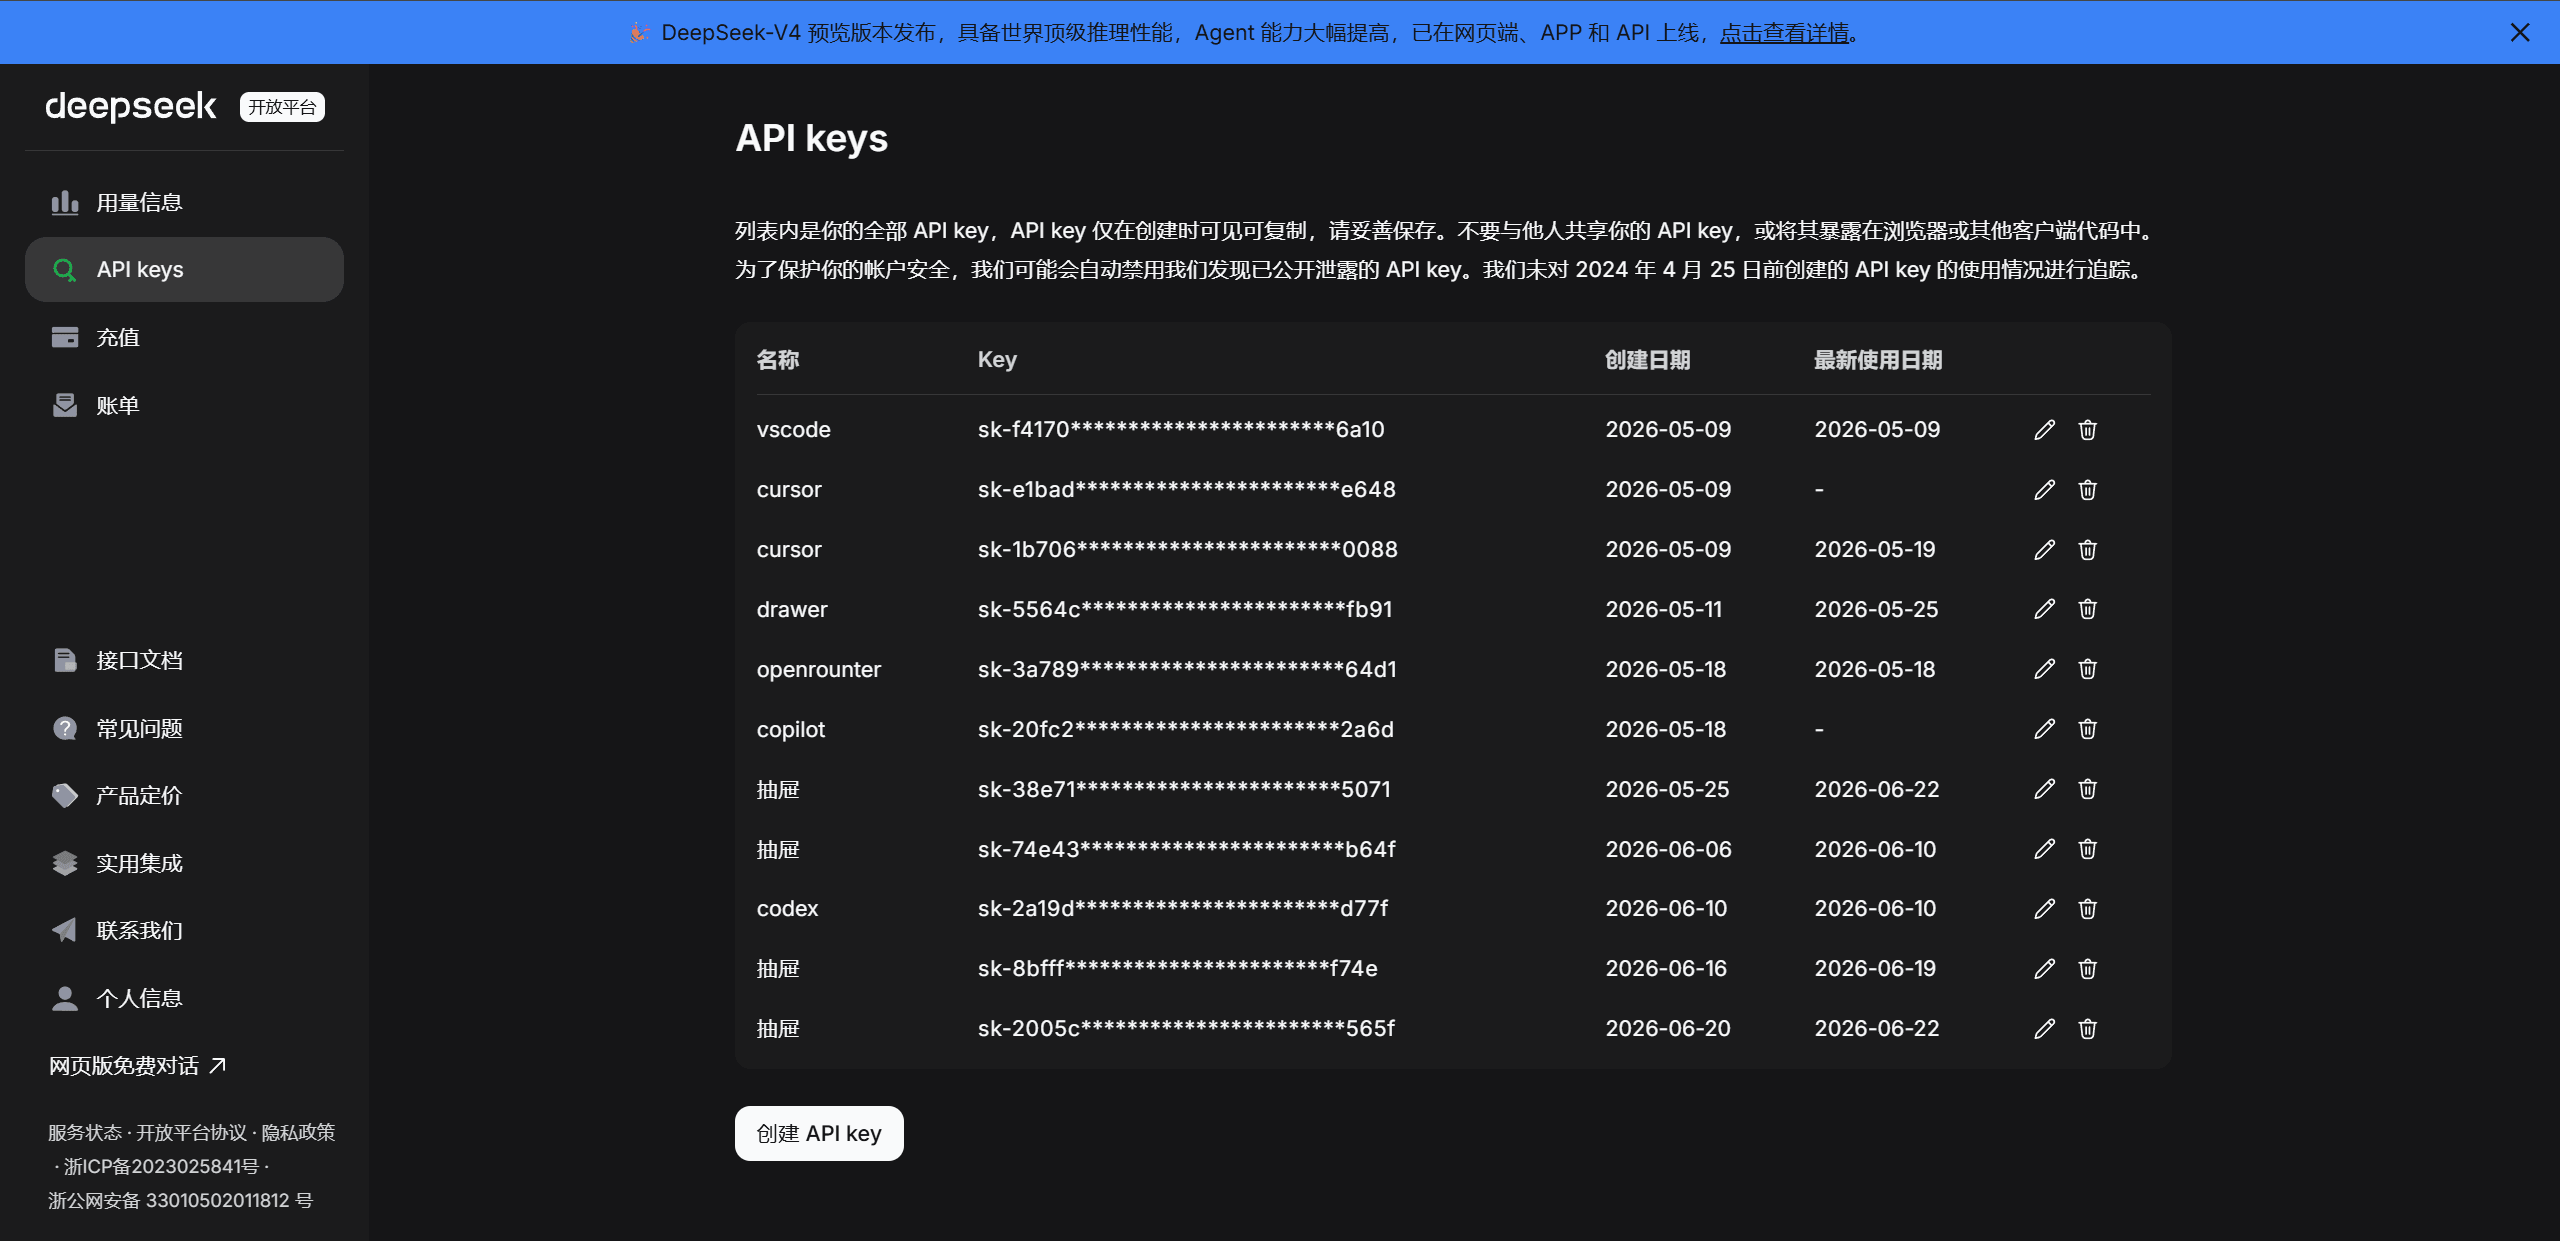Viewport: 2560px width, 1241px height.
Task: Open 实用集成 in the sidebar
Action: tap(184, 864)
